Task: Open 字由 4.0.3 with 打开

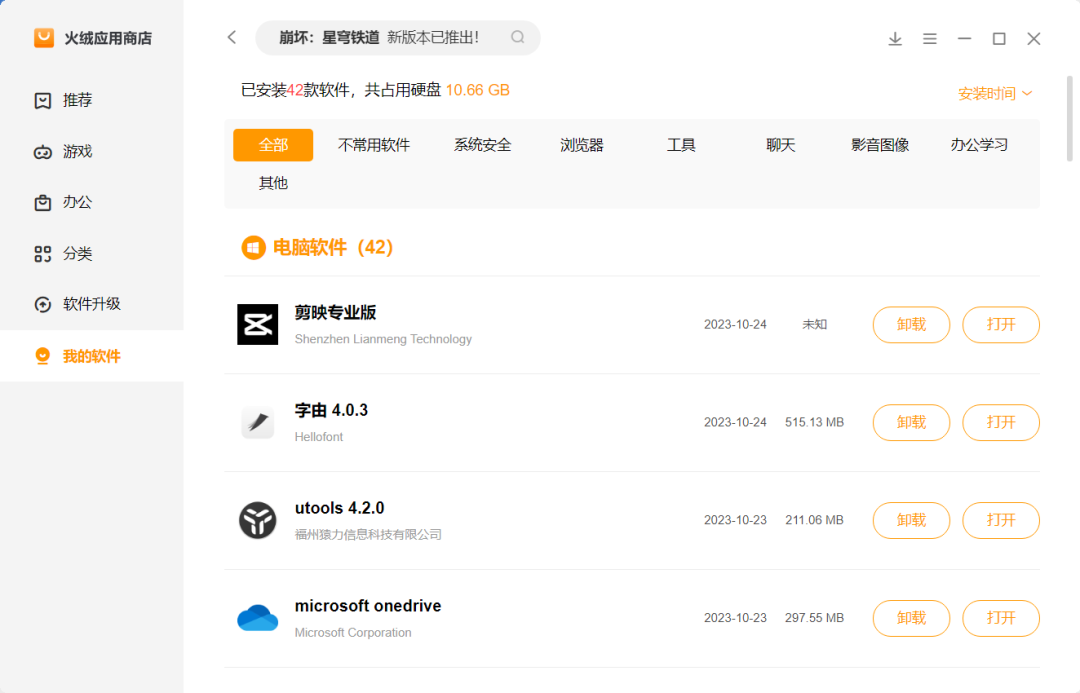Action: point(1001,422)
